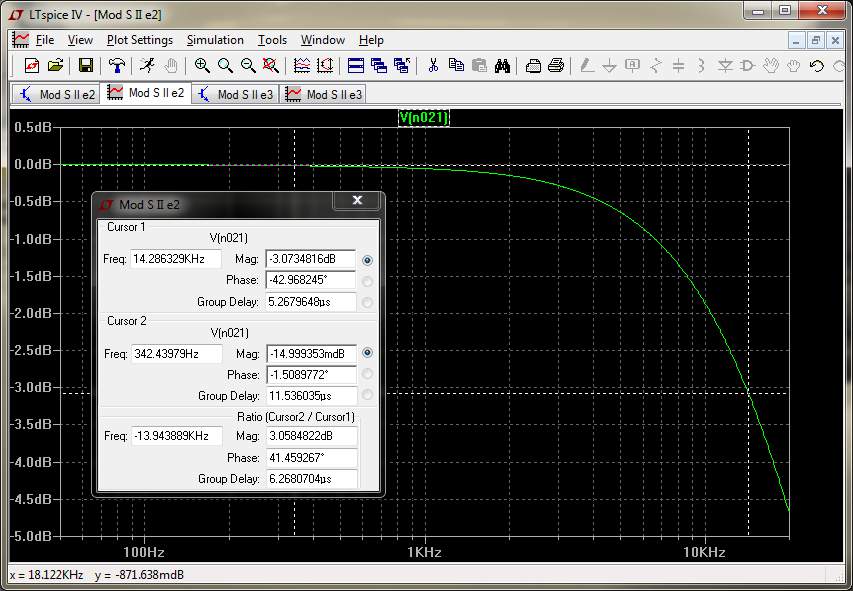Image resolution: width=853 pixels, height=591 pixels.
Task: Click the Zoom In magnifier icon
Action: point(202,66)
